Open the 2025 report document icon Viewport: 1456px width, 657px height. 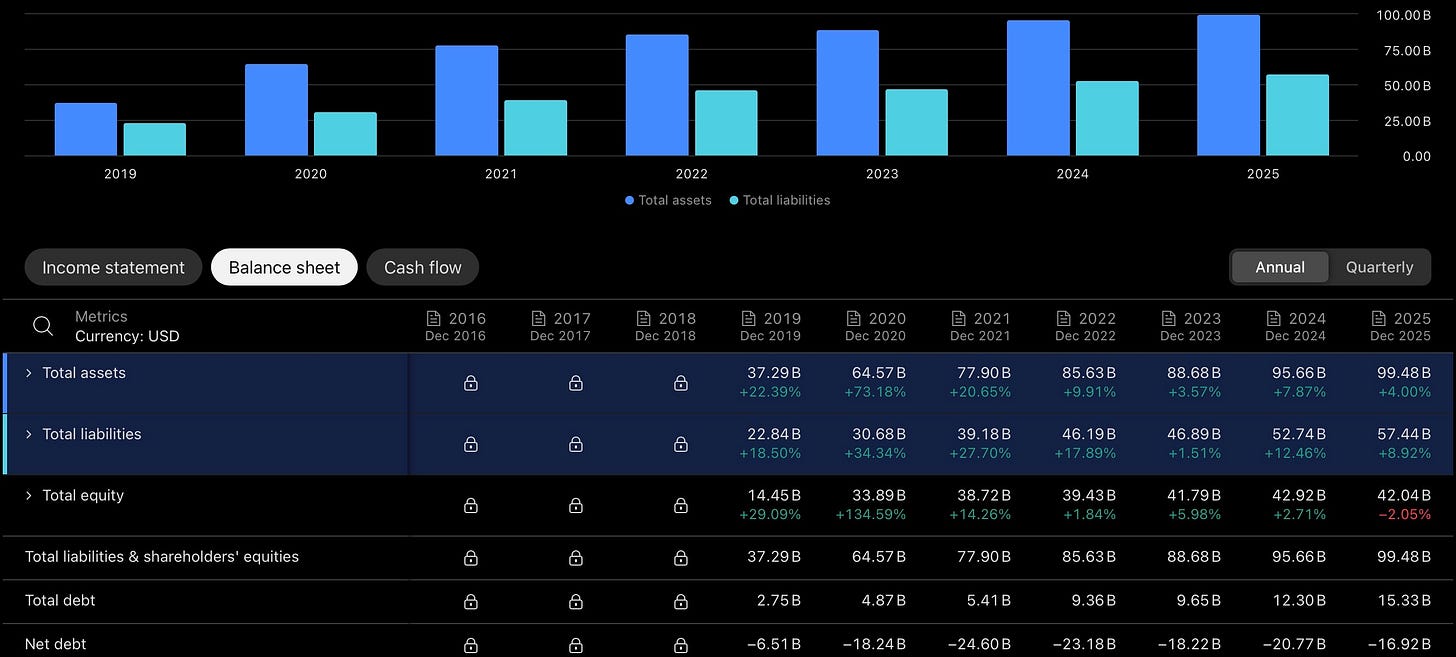click(x=1377, y=318)
